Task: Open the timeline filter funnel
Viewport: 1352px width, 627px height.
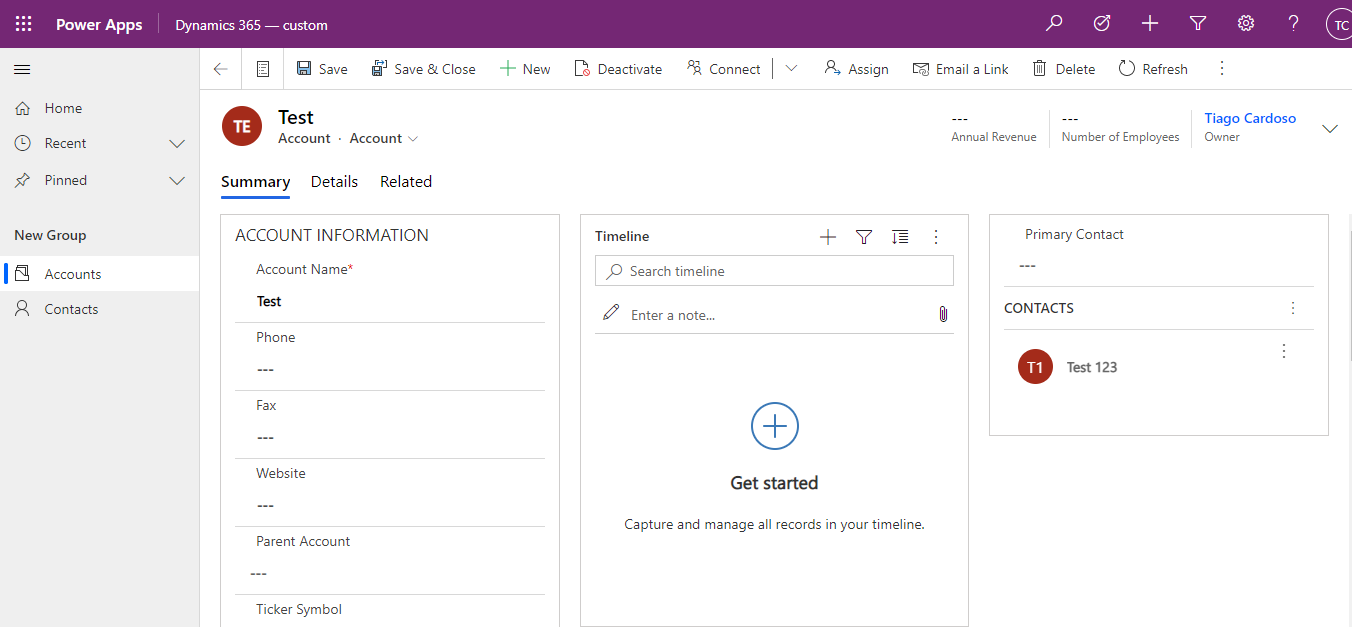Action: click(864, 237)
